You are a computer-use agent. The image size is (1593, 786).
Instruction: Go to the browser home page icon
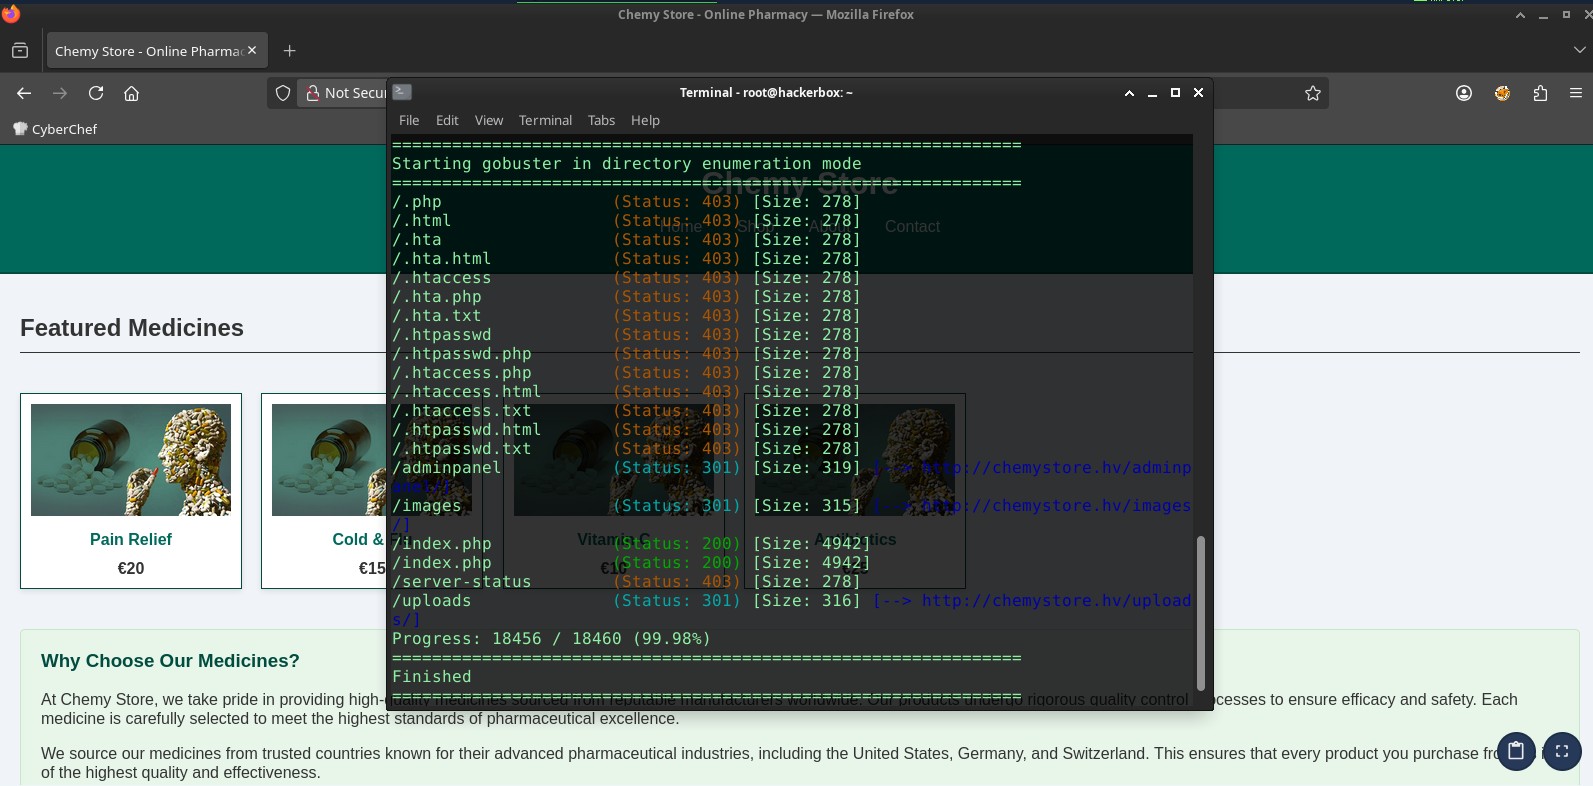131,93
